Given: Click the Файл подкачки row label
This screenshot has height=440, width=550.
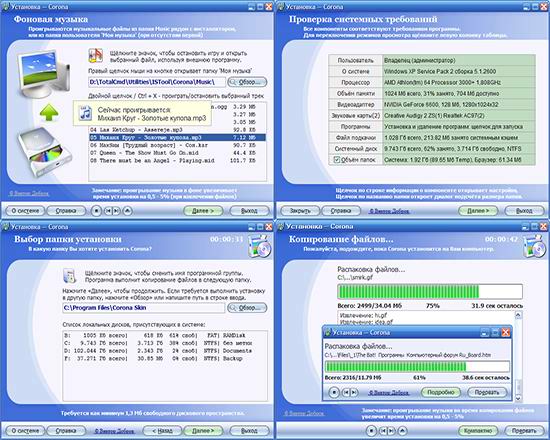Looking at the screenshot, I should point(355,138).
